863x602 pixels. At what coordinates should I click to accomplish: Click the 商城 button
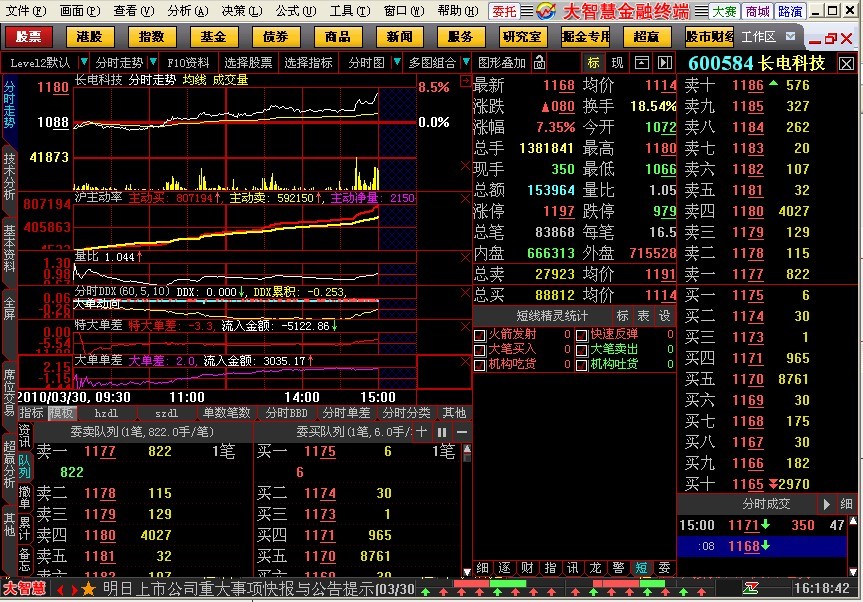point(757,11)
